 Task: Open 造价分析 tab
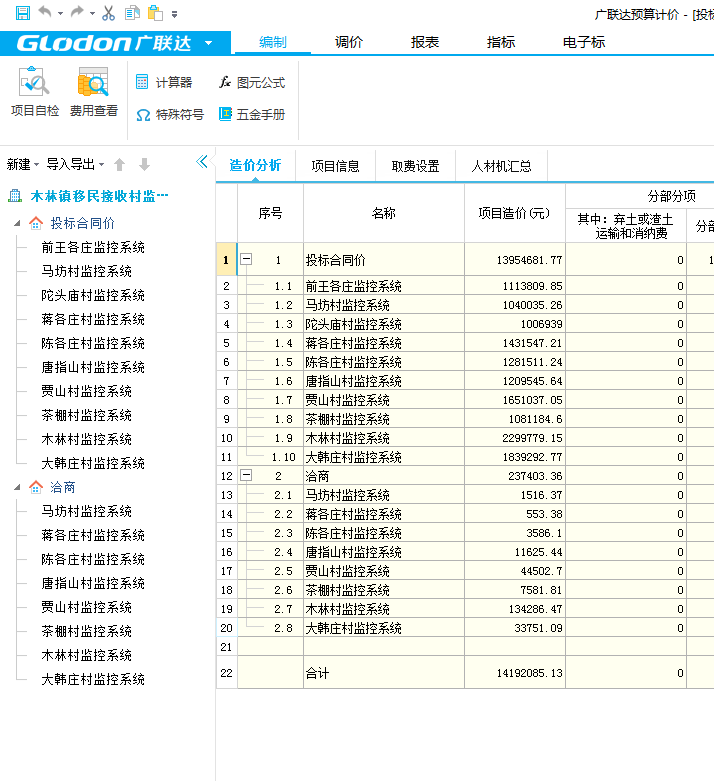255,165
